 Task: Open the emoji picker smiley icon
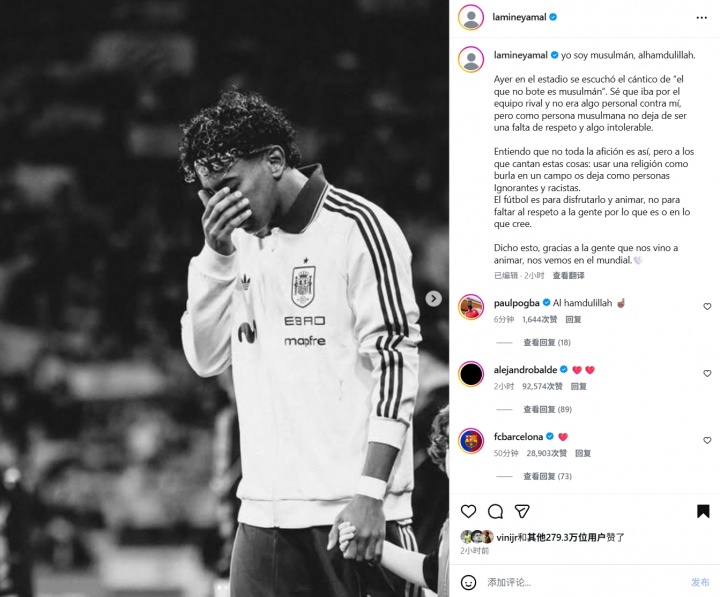click(468, 582)
